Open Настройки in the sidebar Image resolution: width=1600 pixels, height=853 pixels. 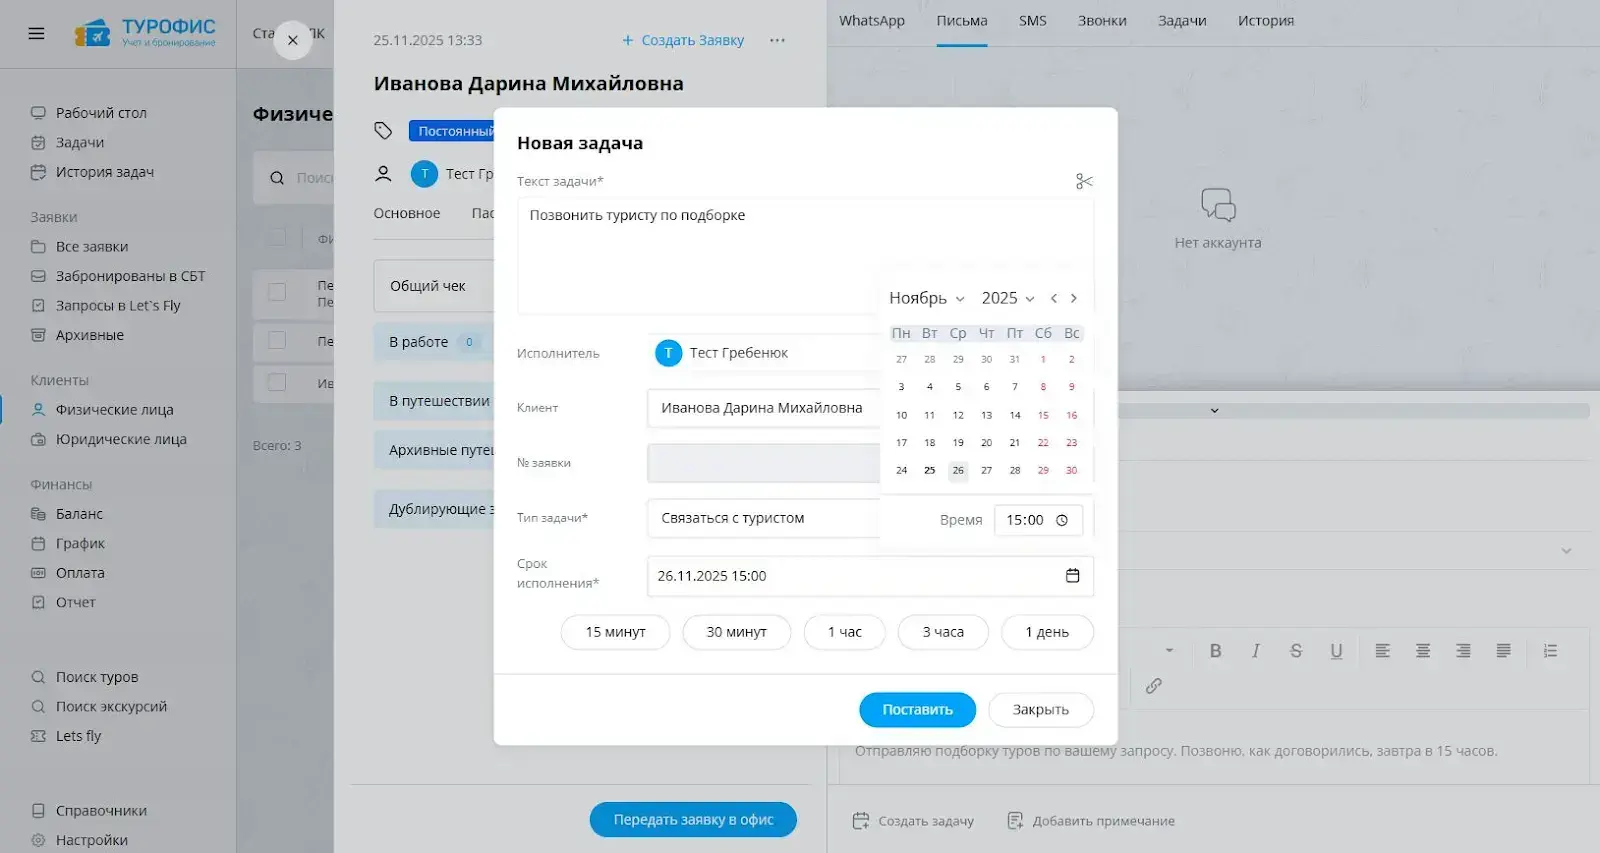(92, 840)
